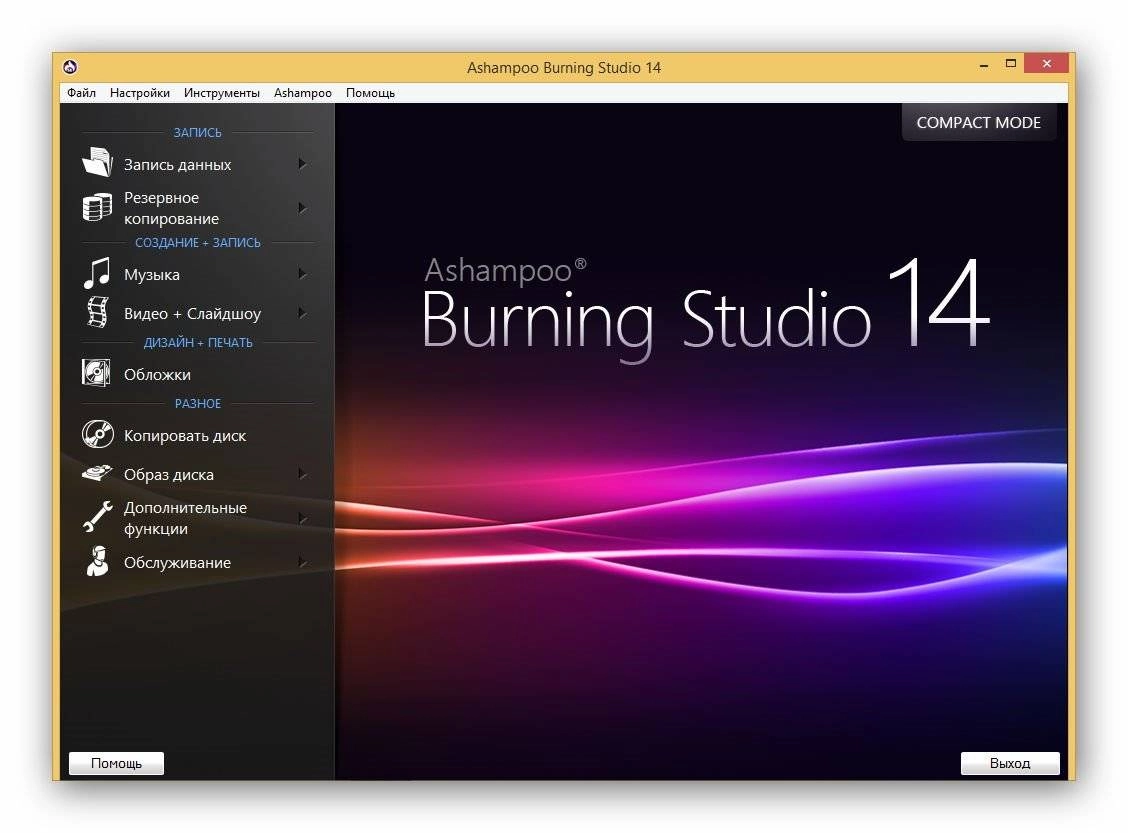Click the music note icon for Музыка
This screenshot has height=833, width=1128.
click(x=97, y=273)
